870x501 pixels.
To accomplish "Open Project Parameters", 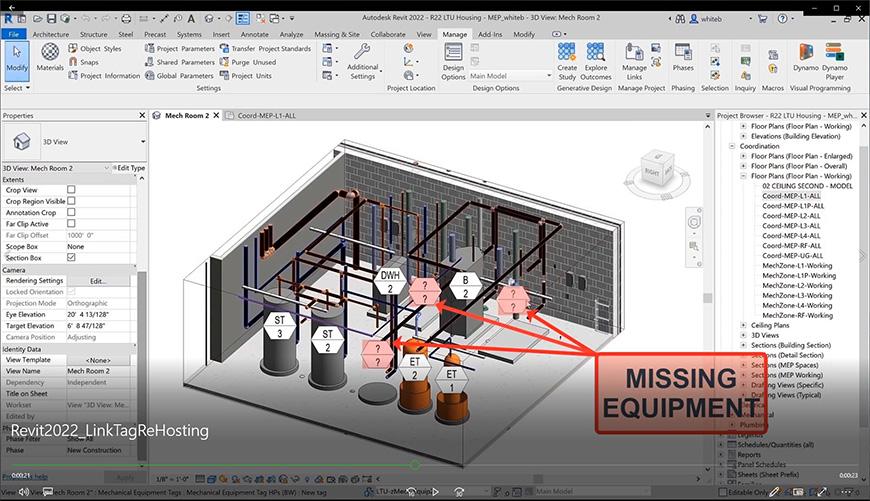I will pos(179,49).
